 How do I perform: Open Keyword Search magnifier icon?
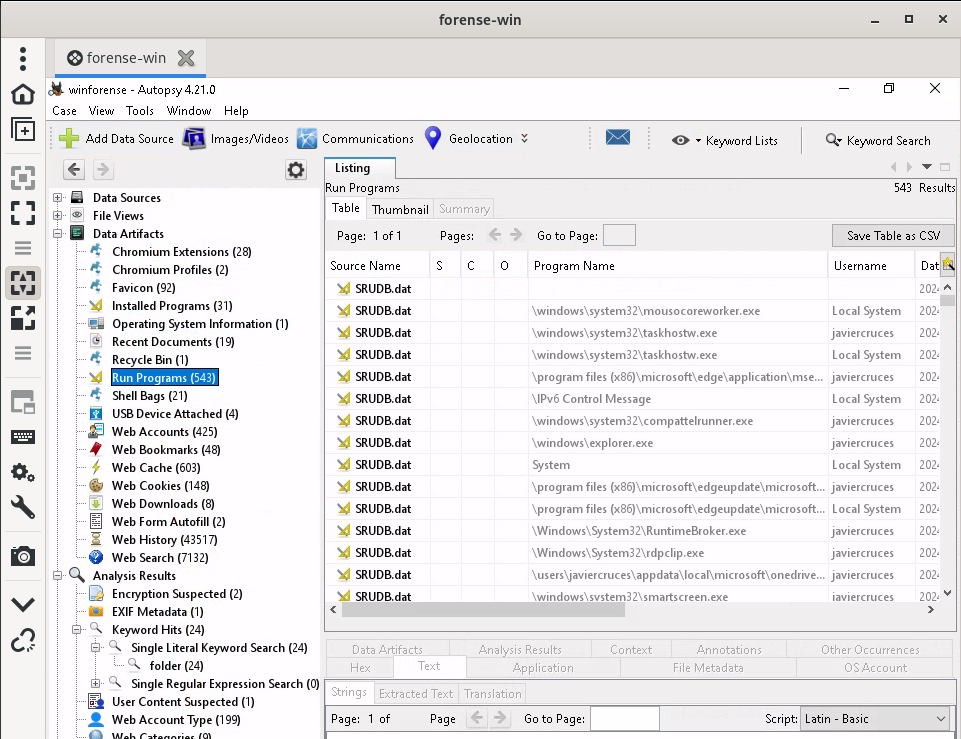(833, 140)
